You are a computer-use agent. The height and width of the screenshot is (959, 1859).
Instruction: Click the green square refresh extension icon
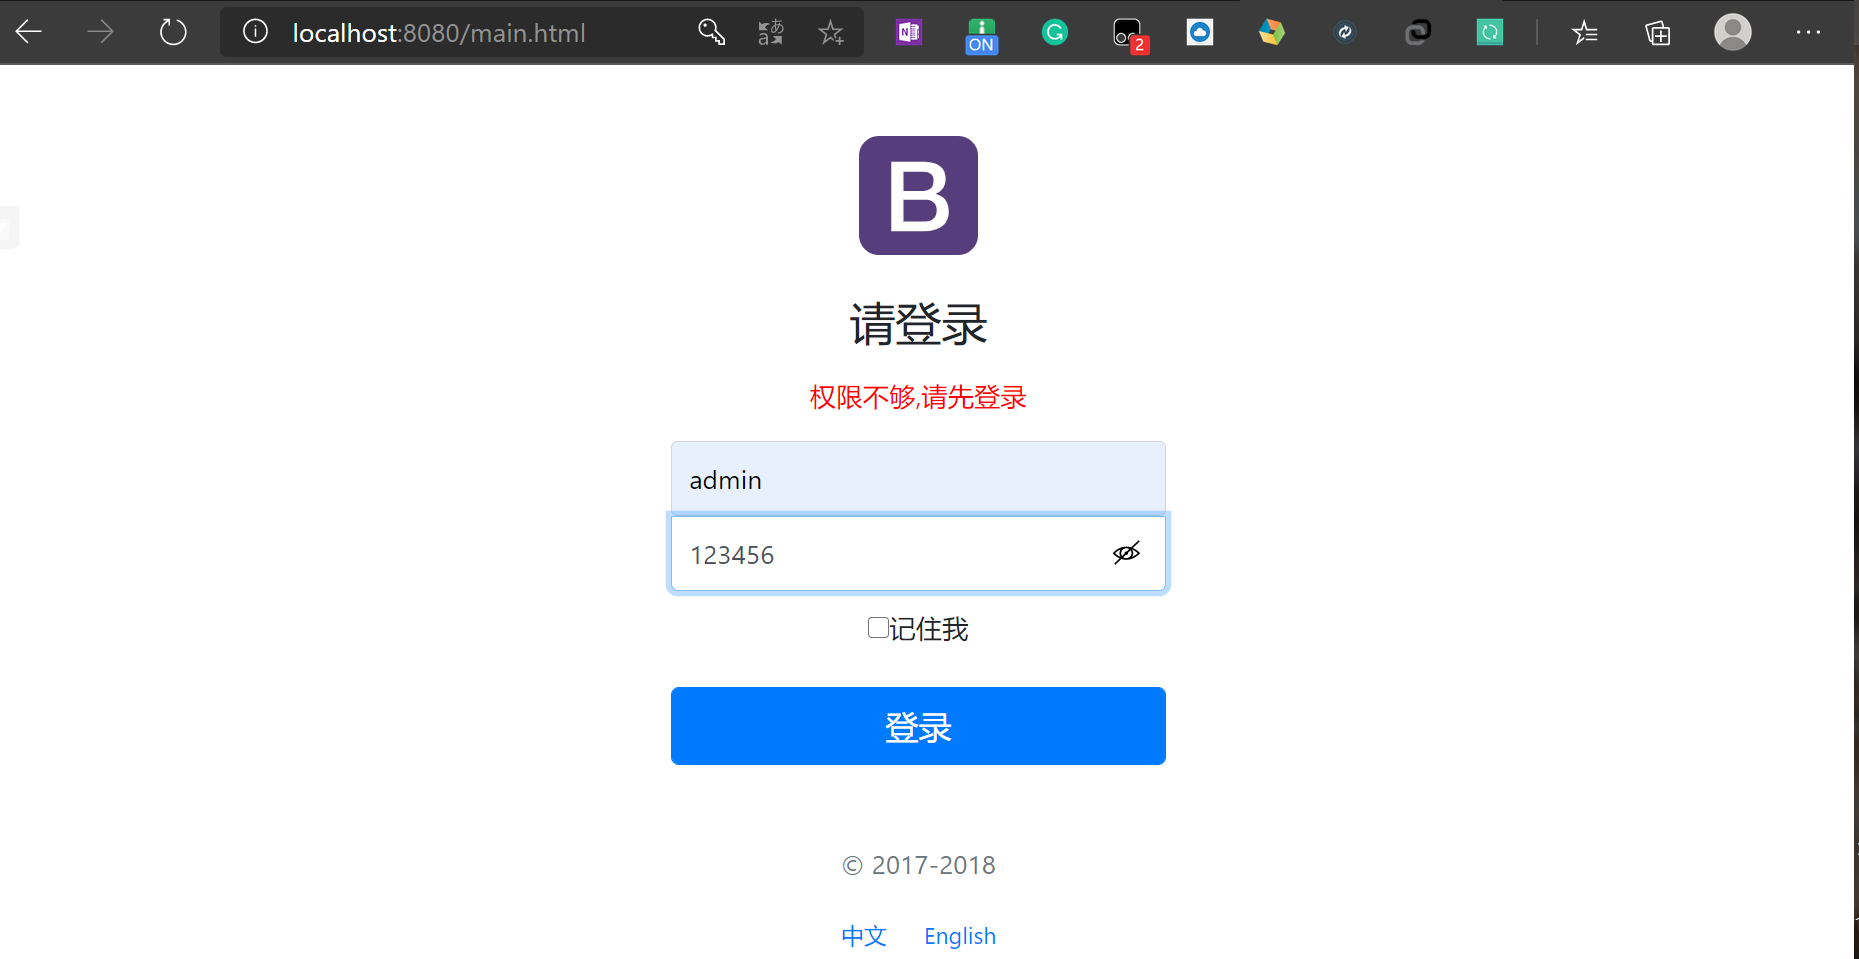[x=1490, y=32]
